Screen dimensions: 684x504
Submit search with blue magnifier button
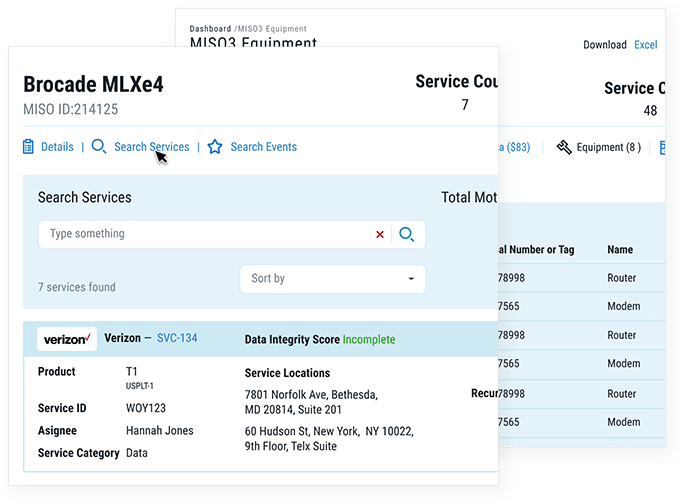click(x=407, y=234)
